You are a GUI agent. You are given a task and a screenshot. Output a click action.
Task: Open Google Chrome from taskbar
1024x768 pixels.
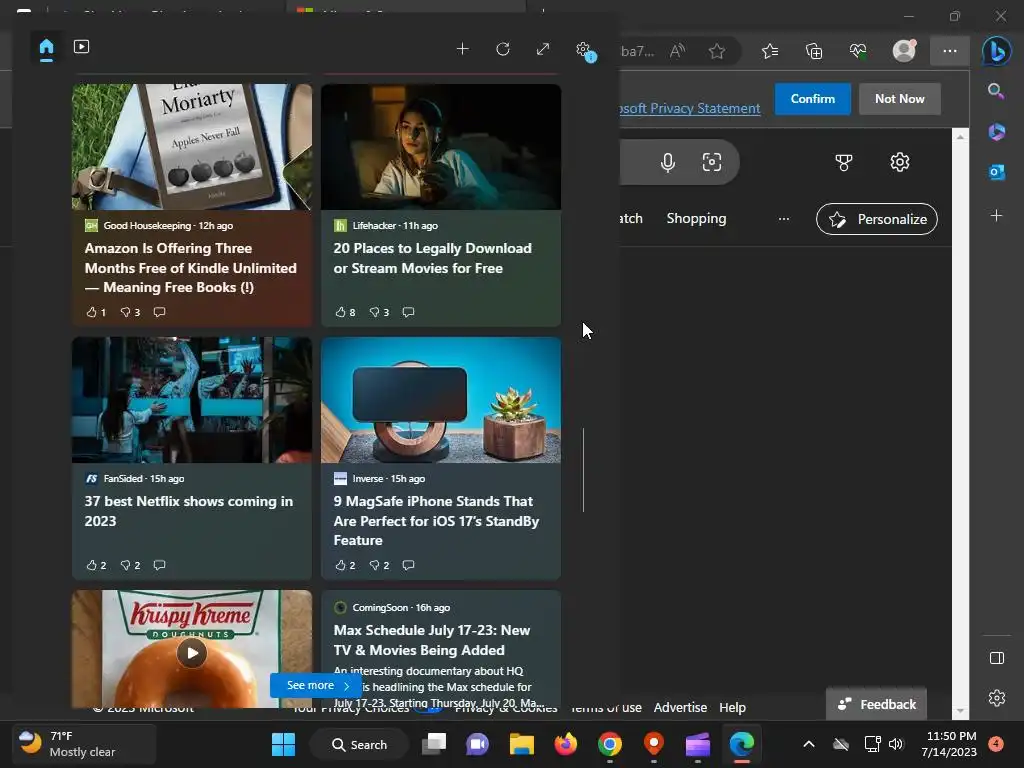[609, 744]
